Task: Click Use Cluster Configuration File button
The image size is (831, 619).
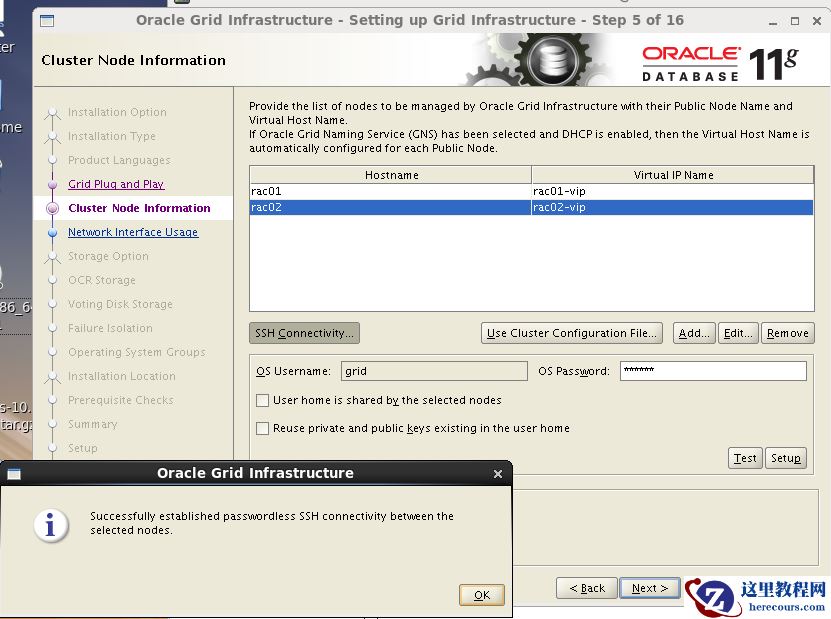Action: click(x=572, y=333)
